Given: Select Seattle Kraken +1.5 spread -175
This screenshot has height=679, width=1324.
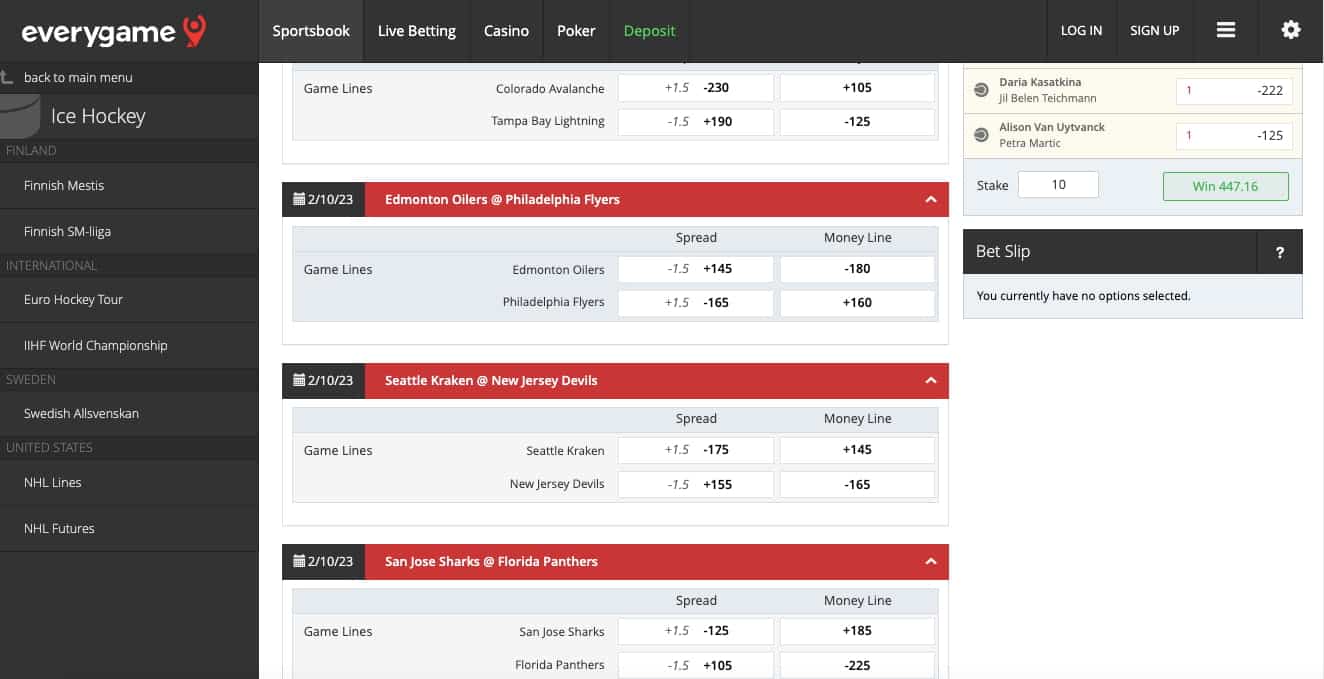Looking at the screenshot, I should (x=696, y=450).
